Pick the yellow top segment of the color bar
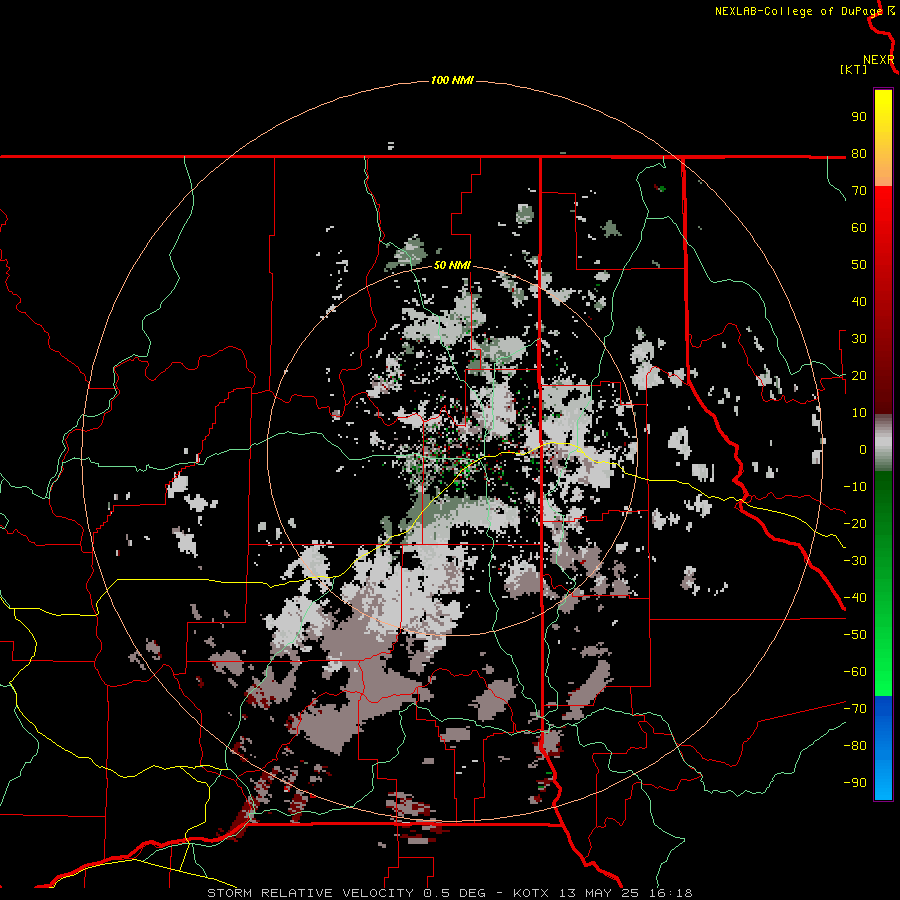Viewport: 900px width, 900px height. coord(883,138)
